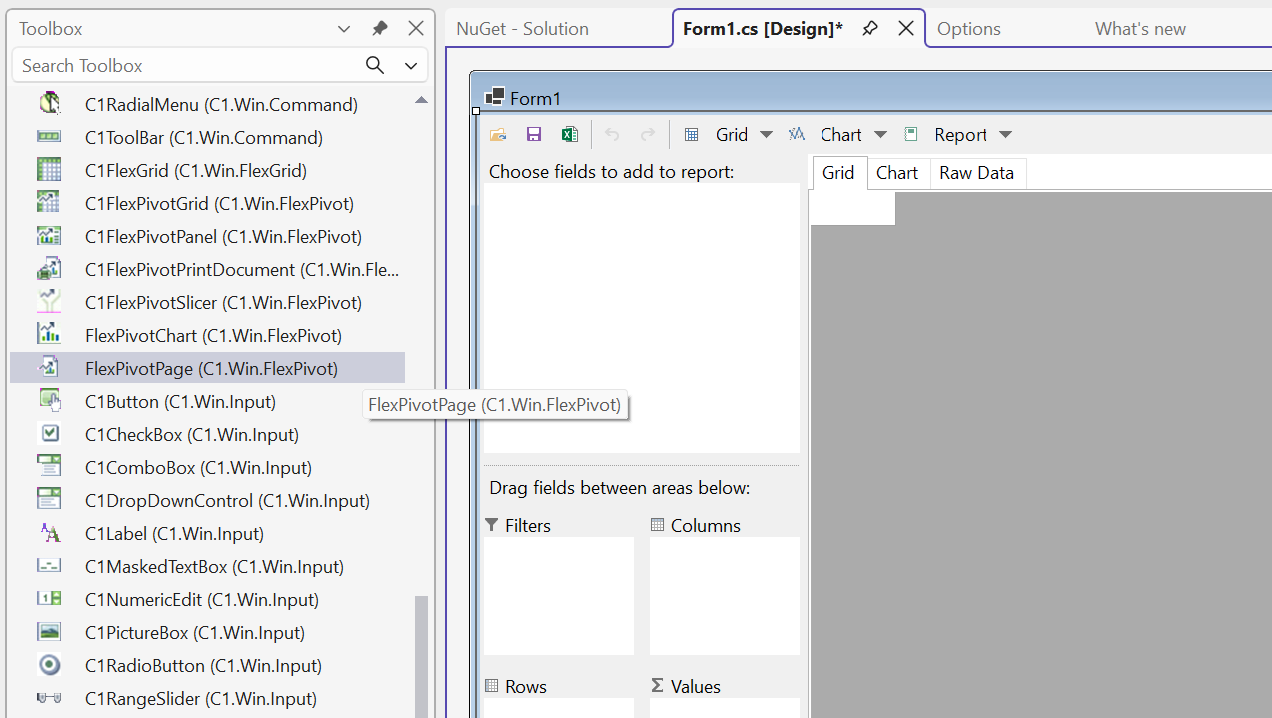Click "C1DropDownControl (C1.Win.Input)" text
Image resolution: width=1272 pixels, height=718 pixels.
(x=228, y=501)
